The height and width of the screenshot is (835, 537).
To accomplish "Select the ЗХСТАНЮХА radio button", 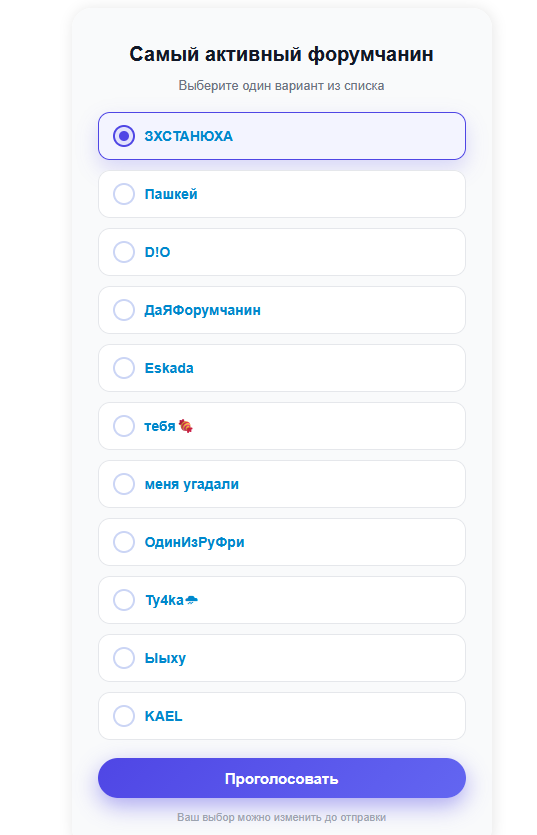I will click(x=124, y=136).
